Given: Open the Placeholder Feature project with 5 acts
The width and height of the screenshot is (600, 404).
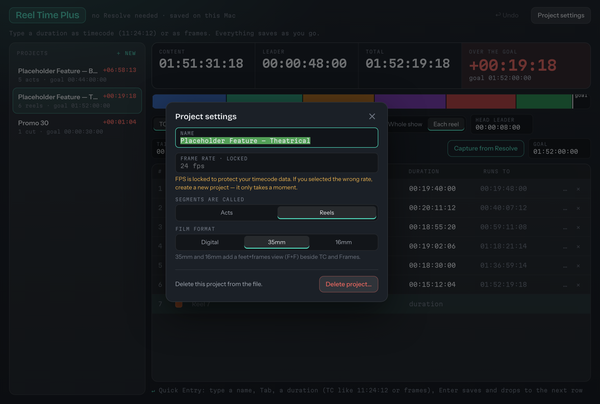Looking at the screenshot, I should tap(77, 75).
